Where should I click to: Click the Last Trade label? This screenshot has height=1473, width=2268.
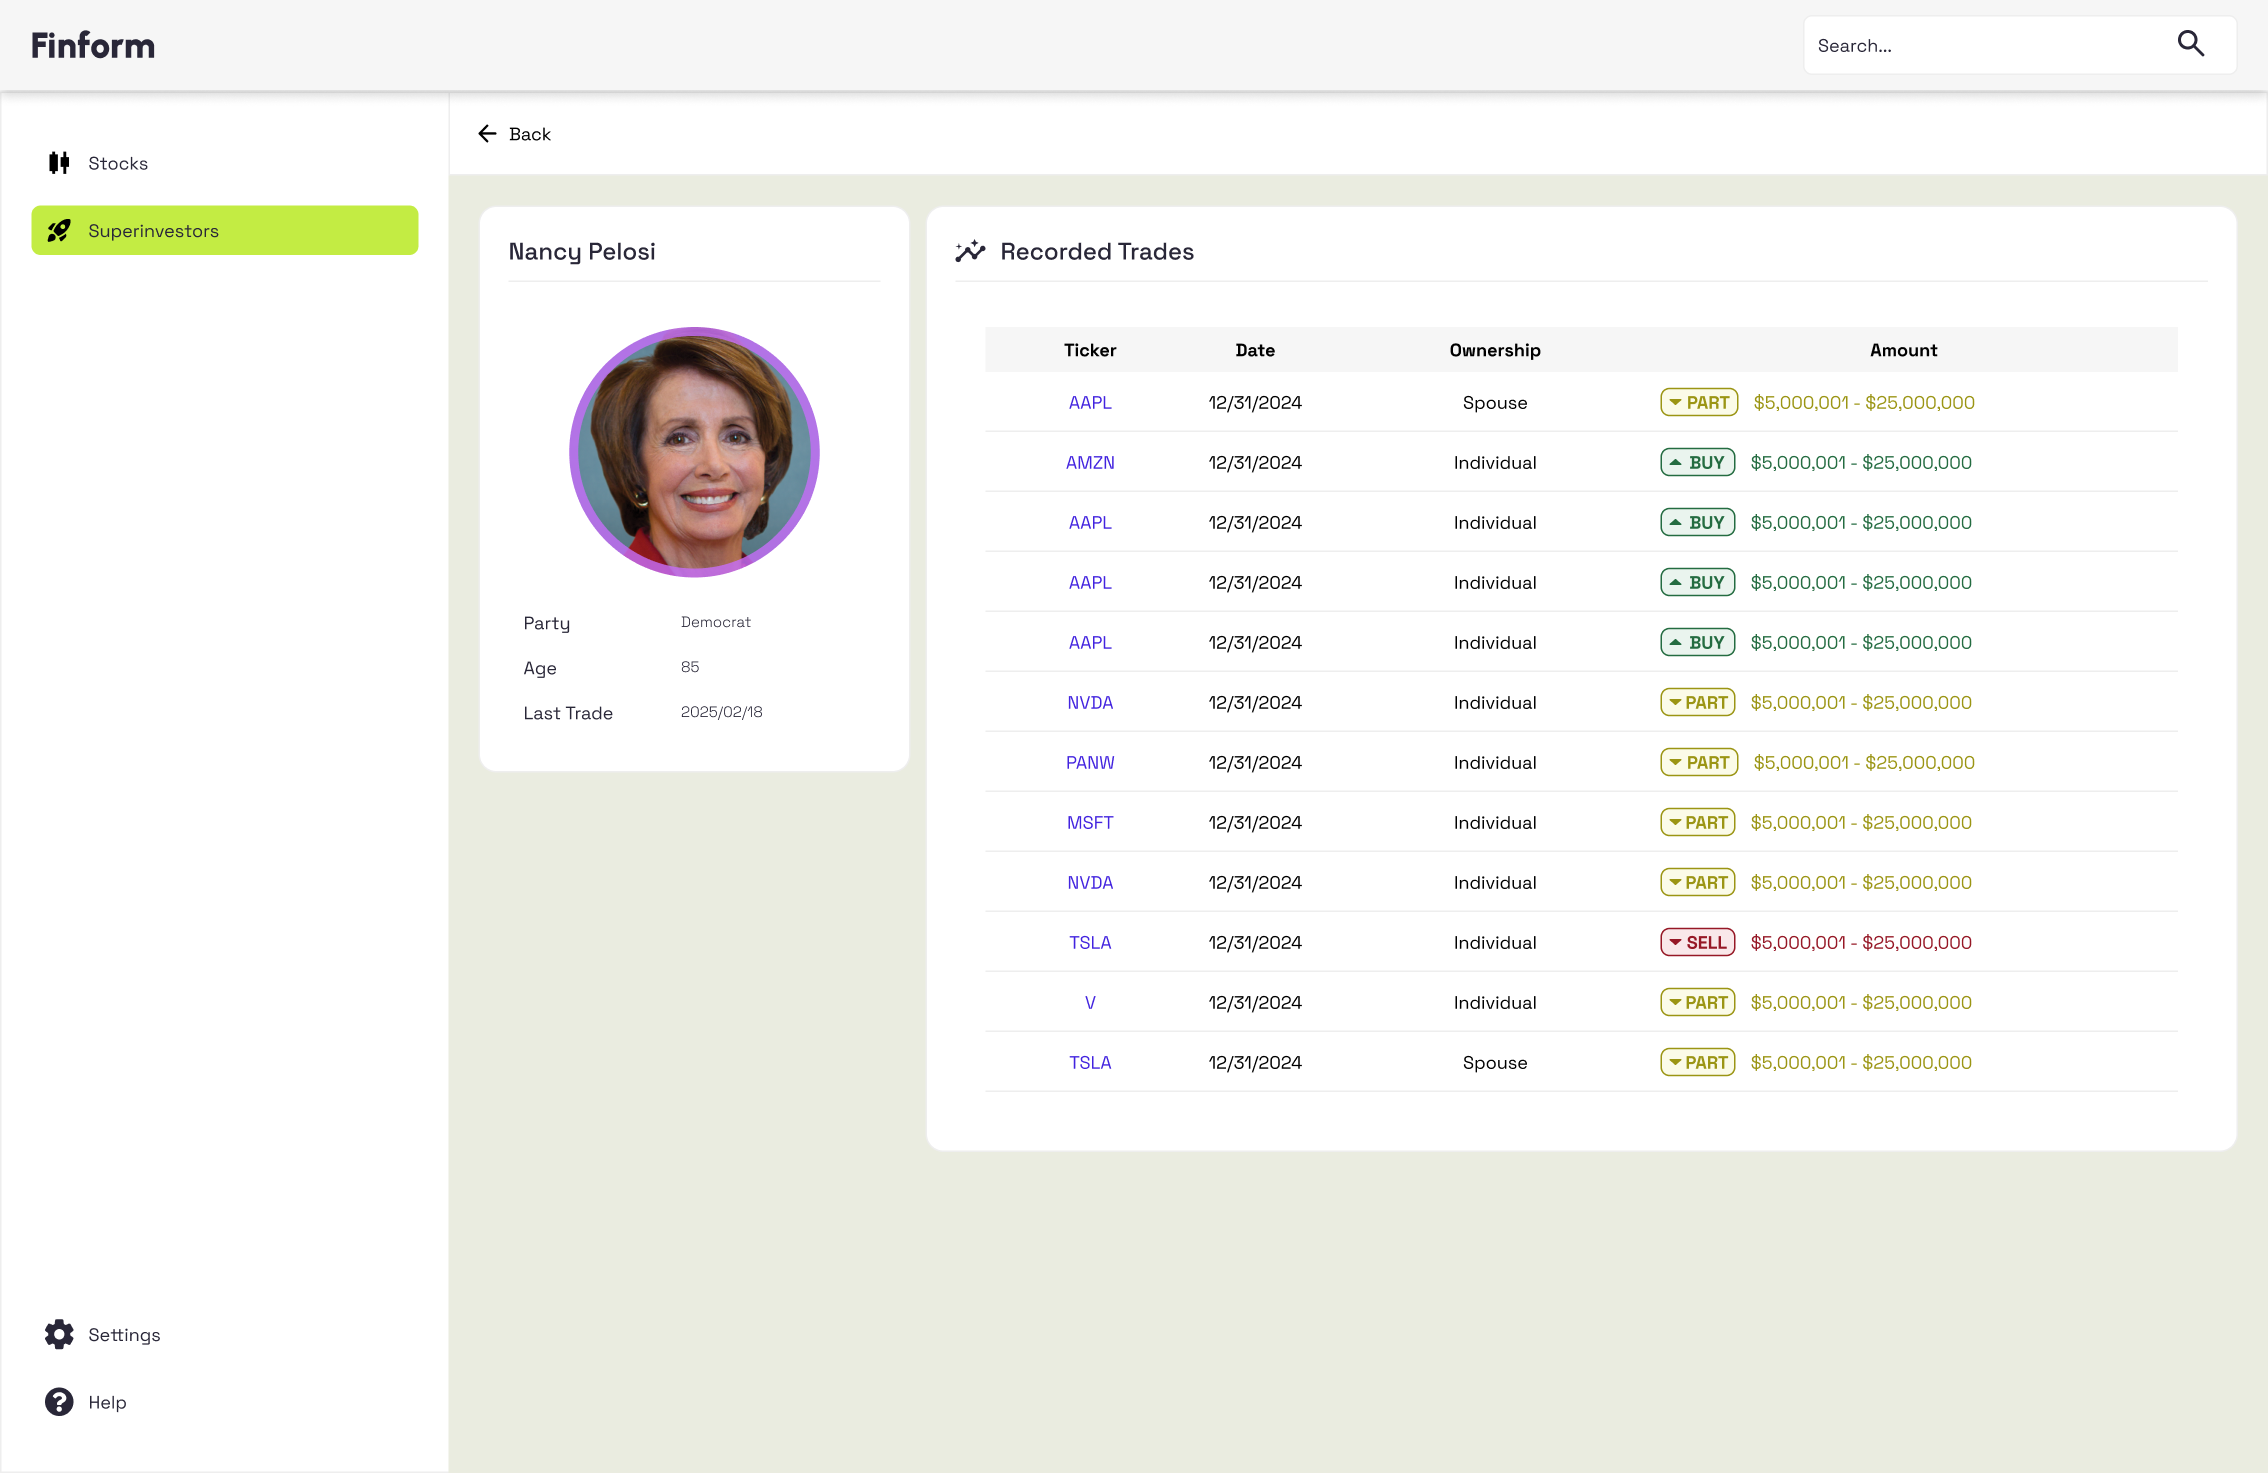(x=568, y=713)
